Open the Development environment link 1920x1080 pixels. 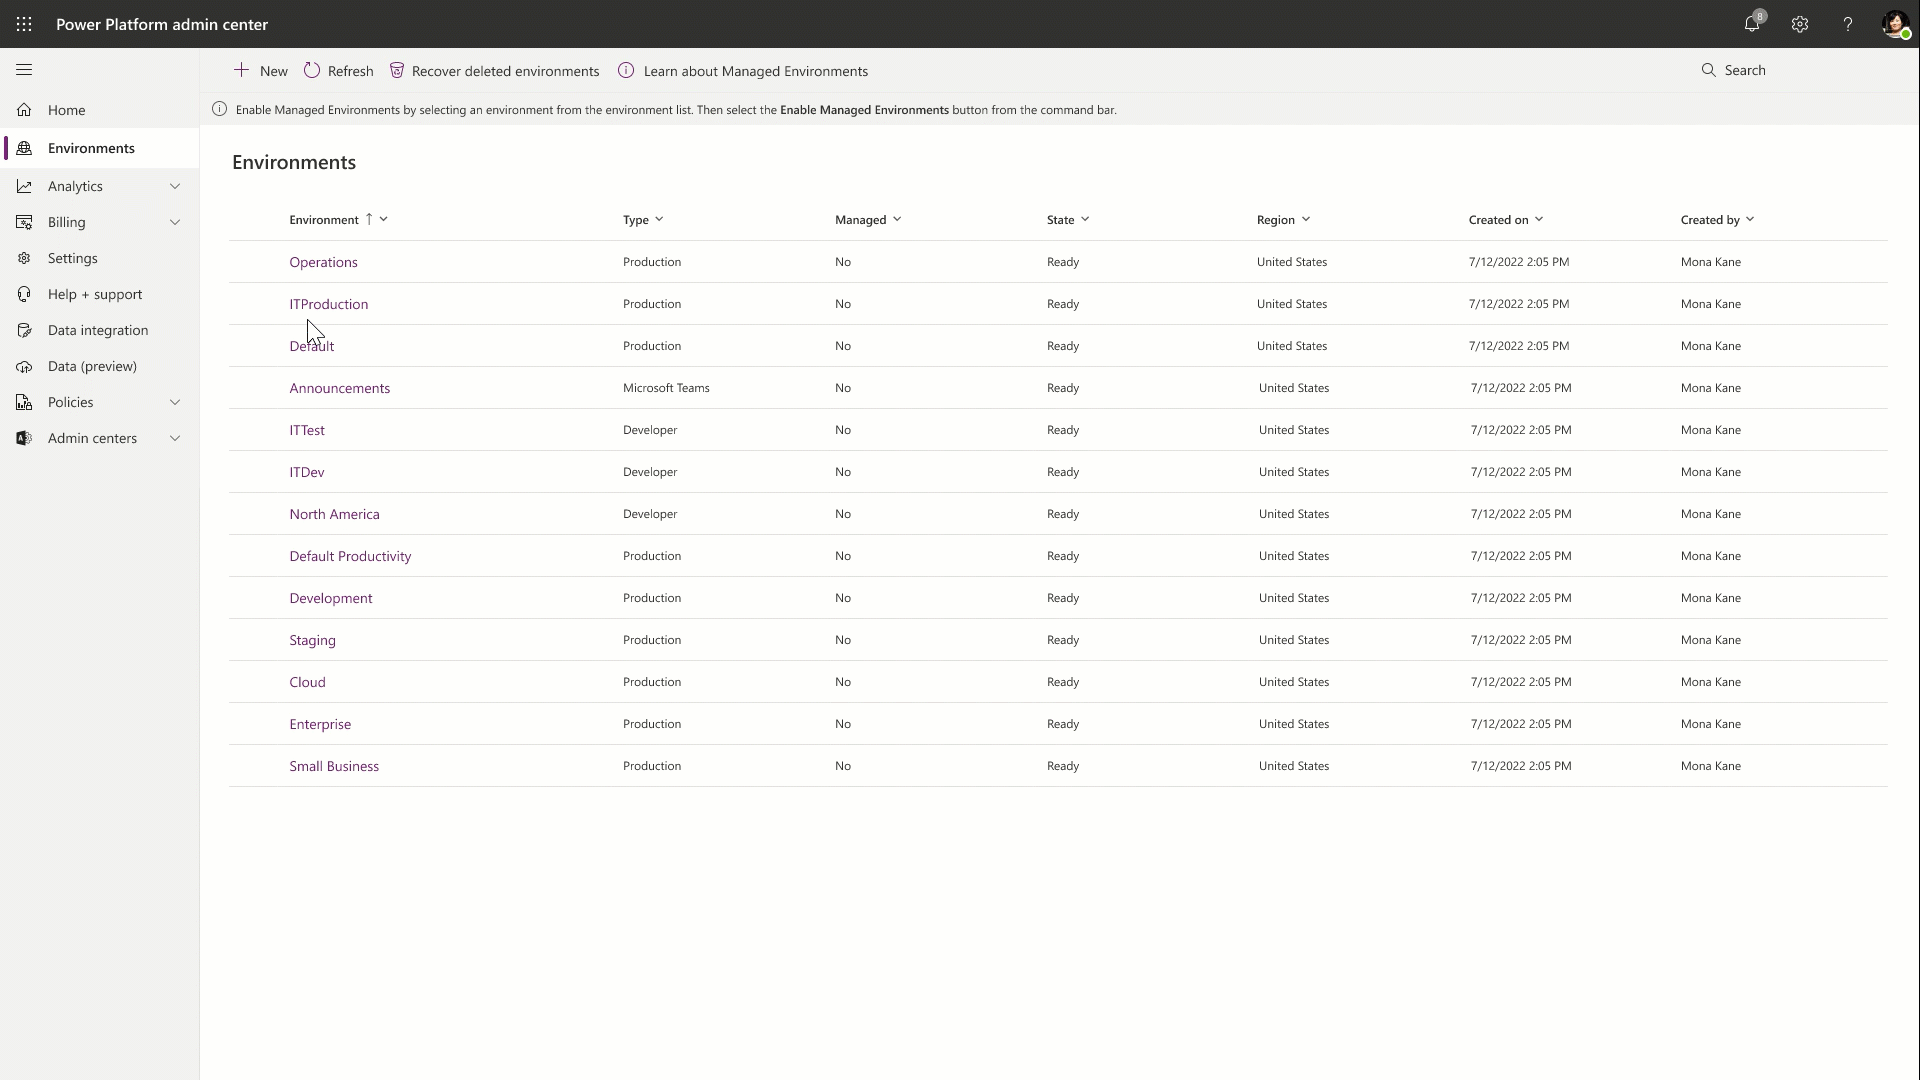coord(331,597)
